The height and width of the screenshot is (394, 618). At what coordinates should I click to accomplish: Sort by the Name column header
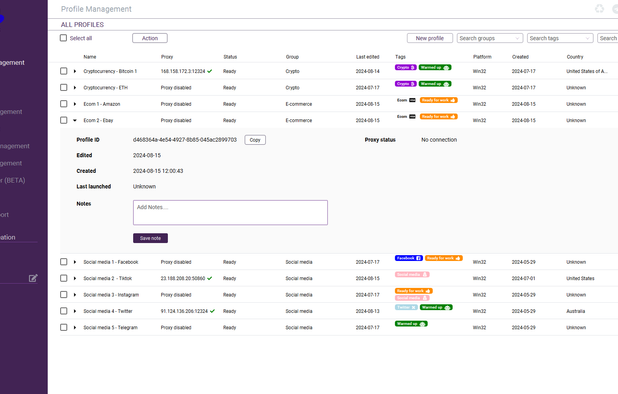click(x=90, y=57)
